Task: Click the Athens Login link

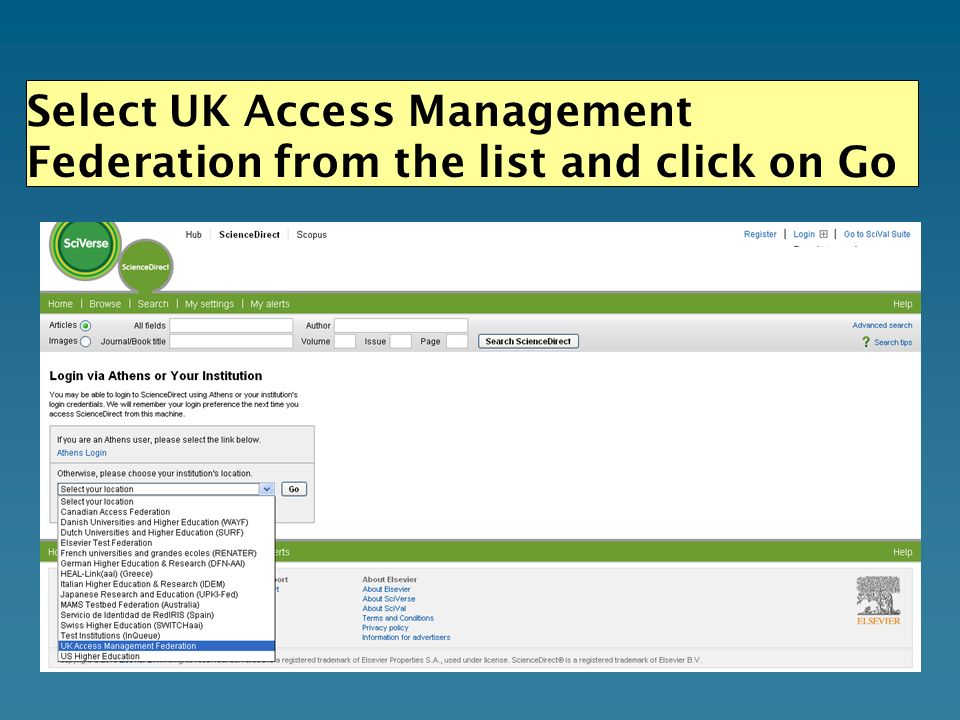Action: click(81, 453)
